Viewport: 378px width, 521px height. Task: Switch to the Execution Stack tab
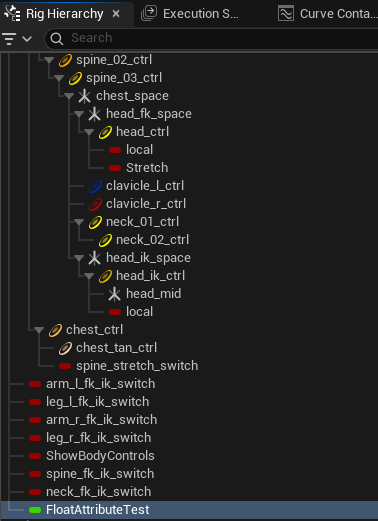coord(190,14)
